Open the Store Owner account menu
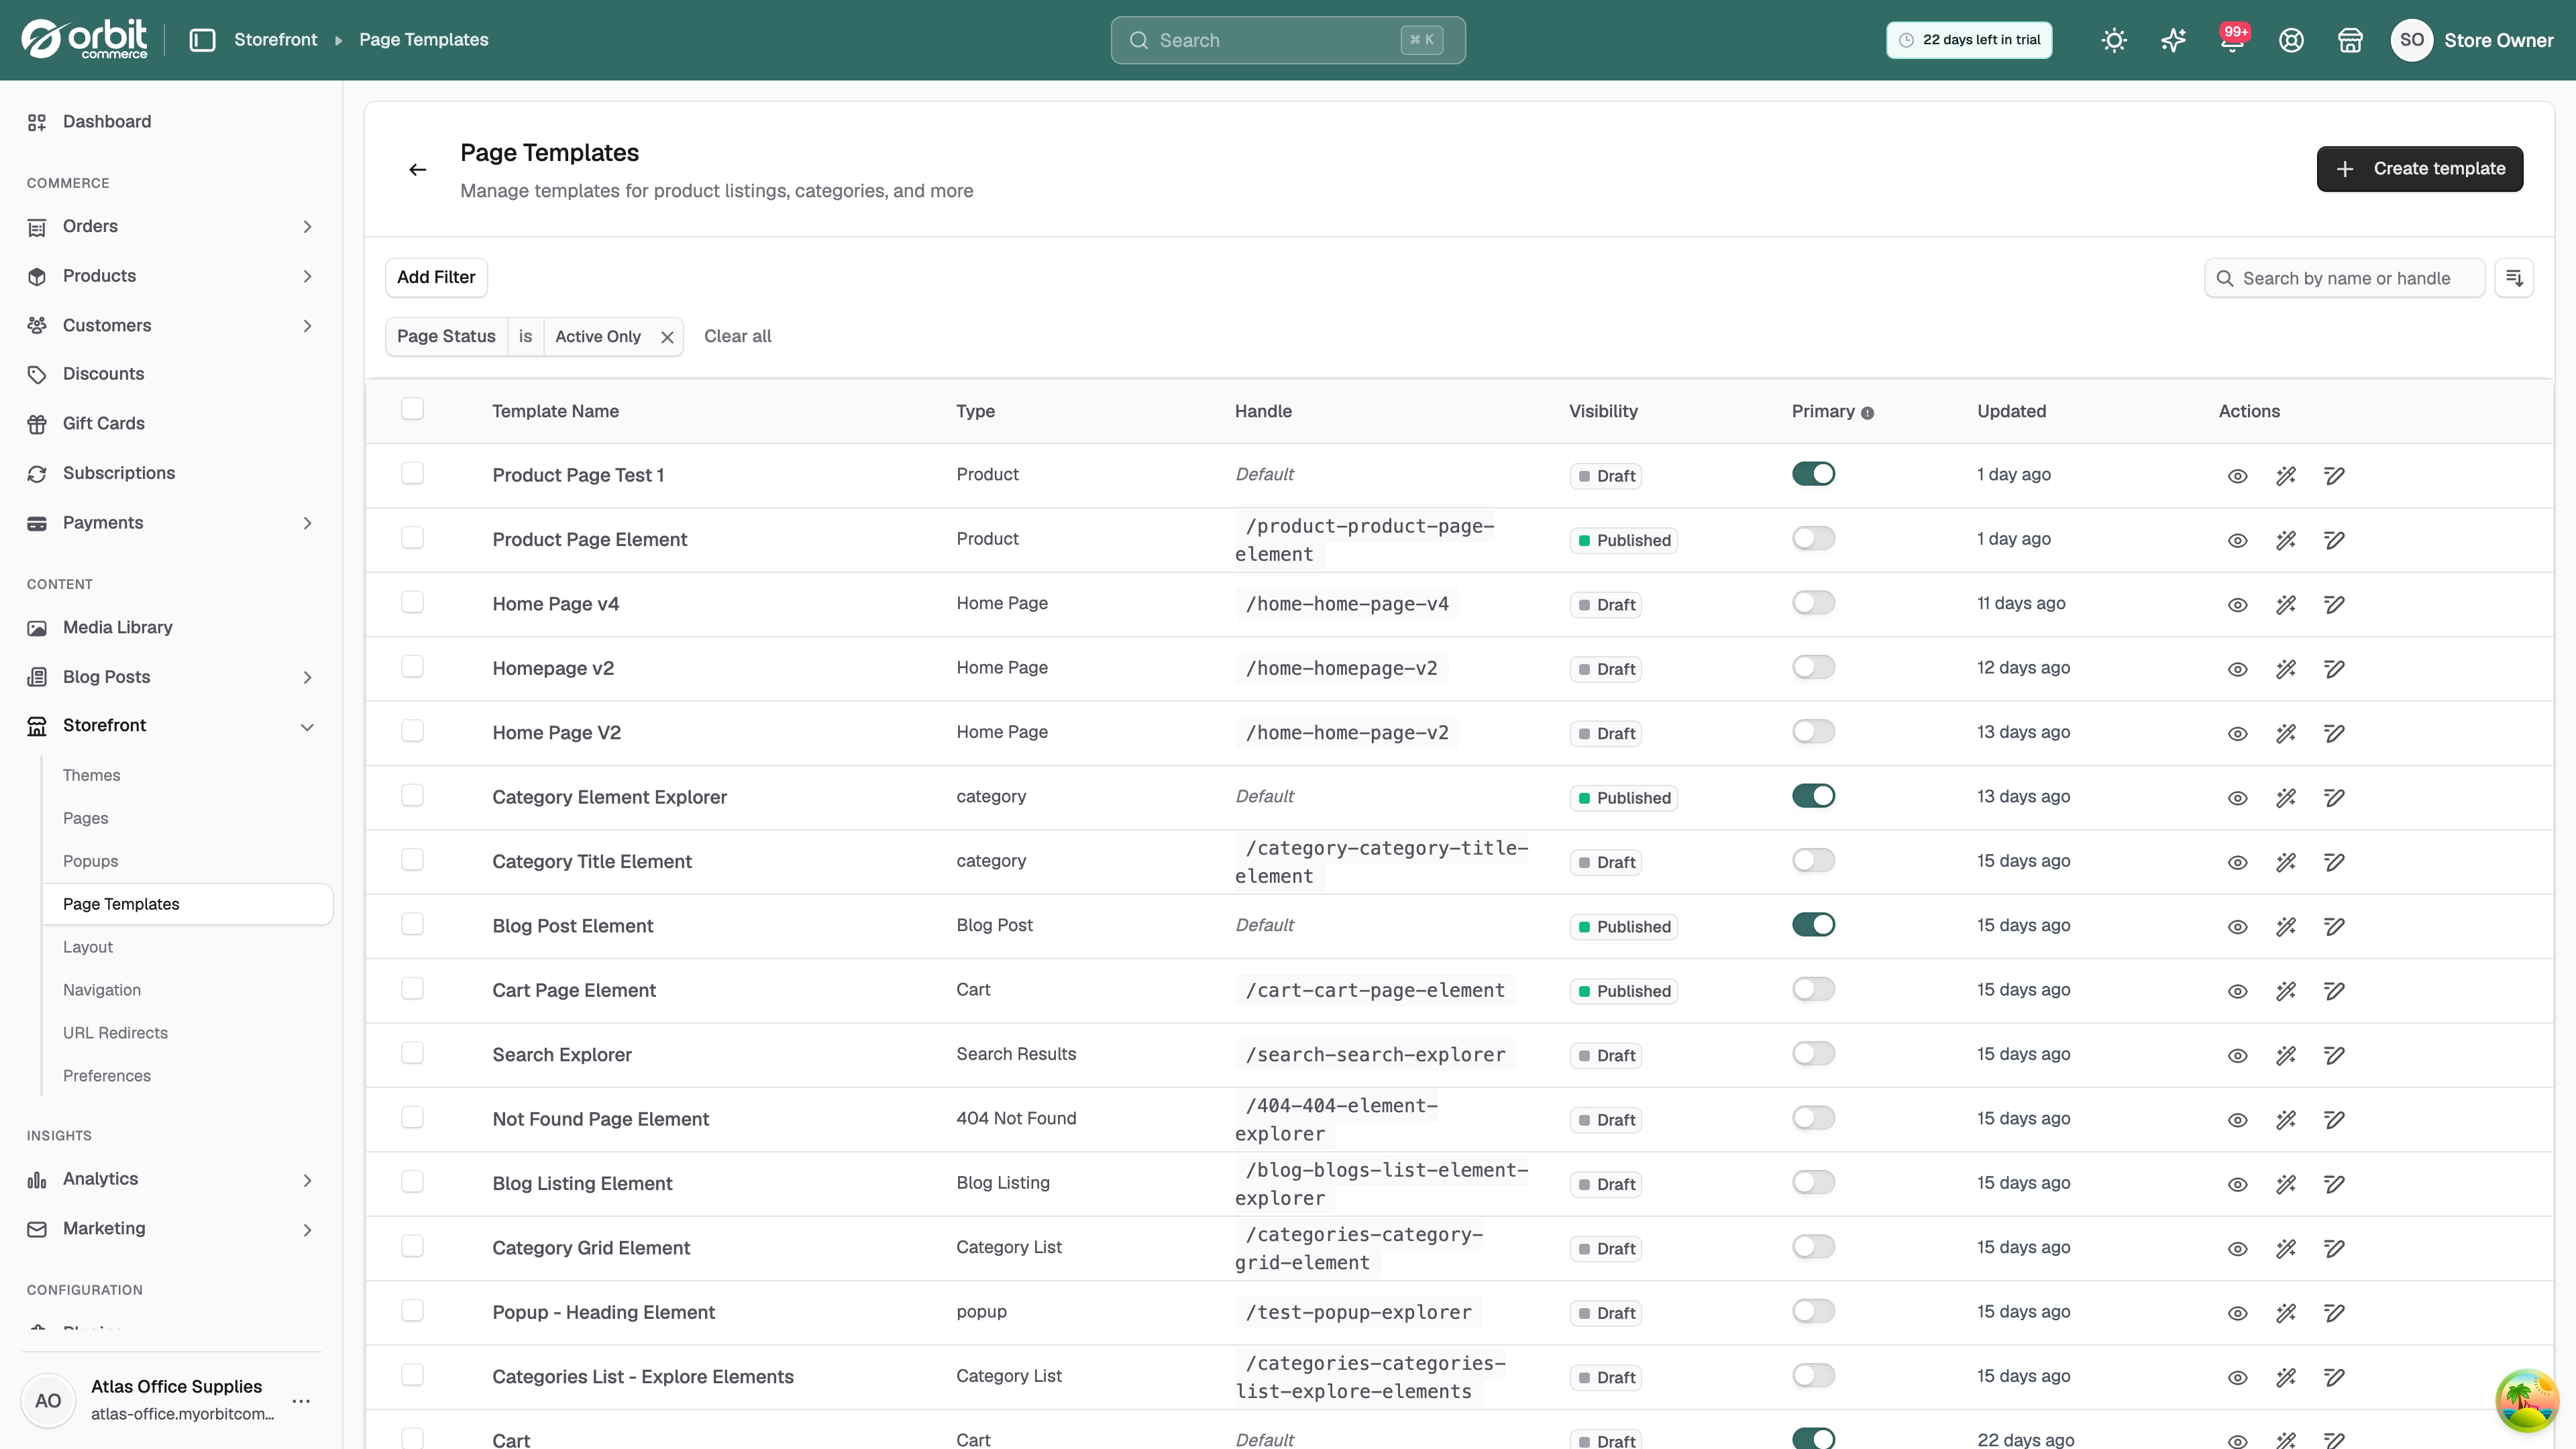The width and height of the screenshot is (2576, 1449). click(x=2472, y=40)
